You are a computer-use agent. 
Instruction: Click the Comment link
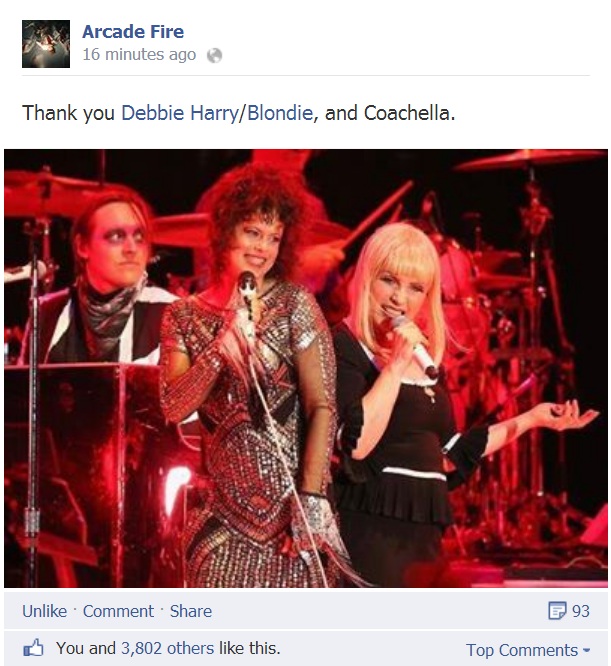(118, 611)
